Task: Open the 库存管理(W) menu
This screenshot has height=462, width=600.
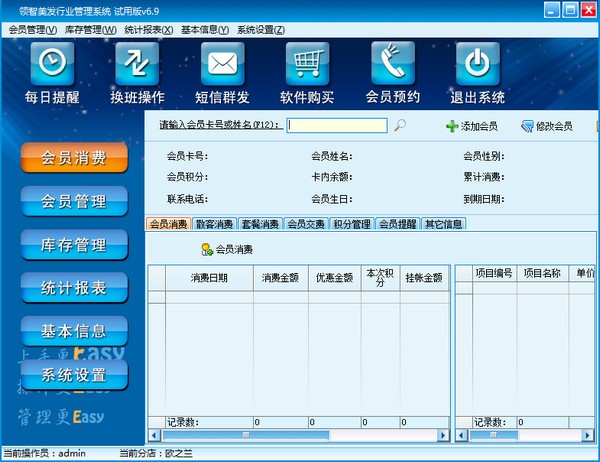Action: click(x=91, y=30)
